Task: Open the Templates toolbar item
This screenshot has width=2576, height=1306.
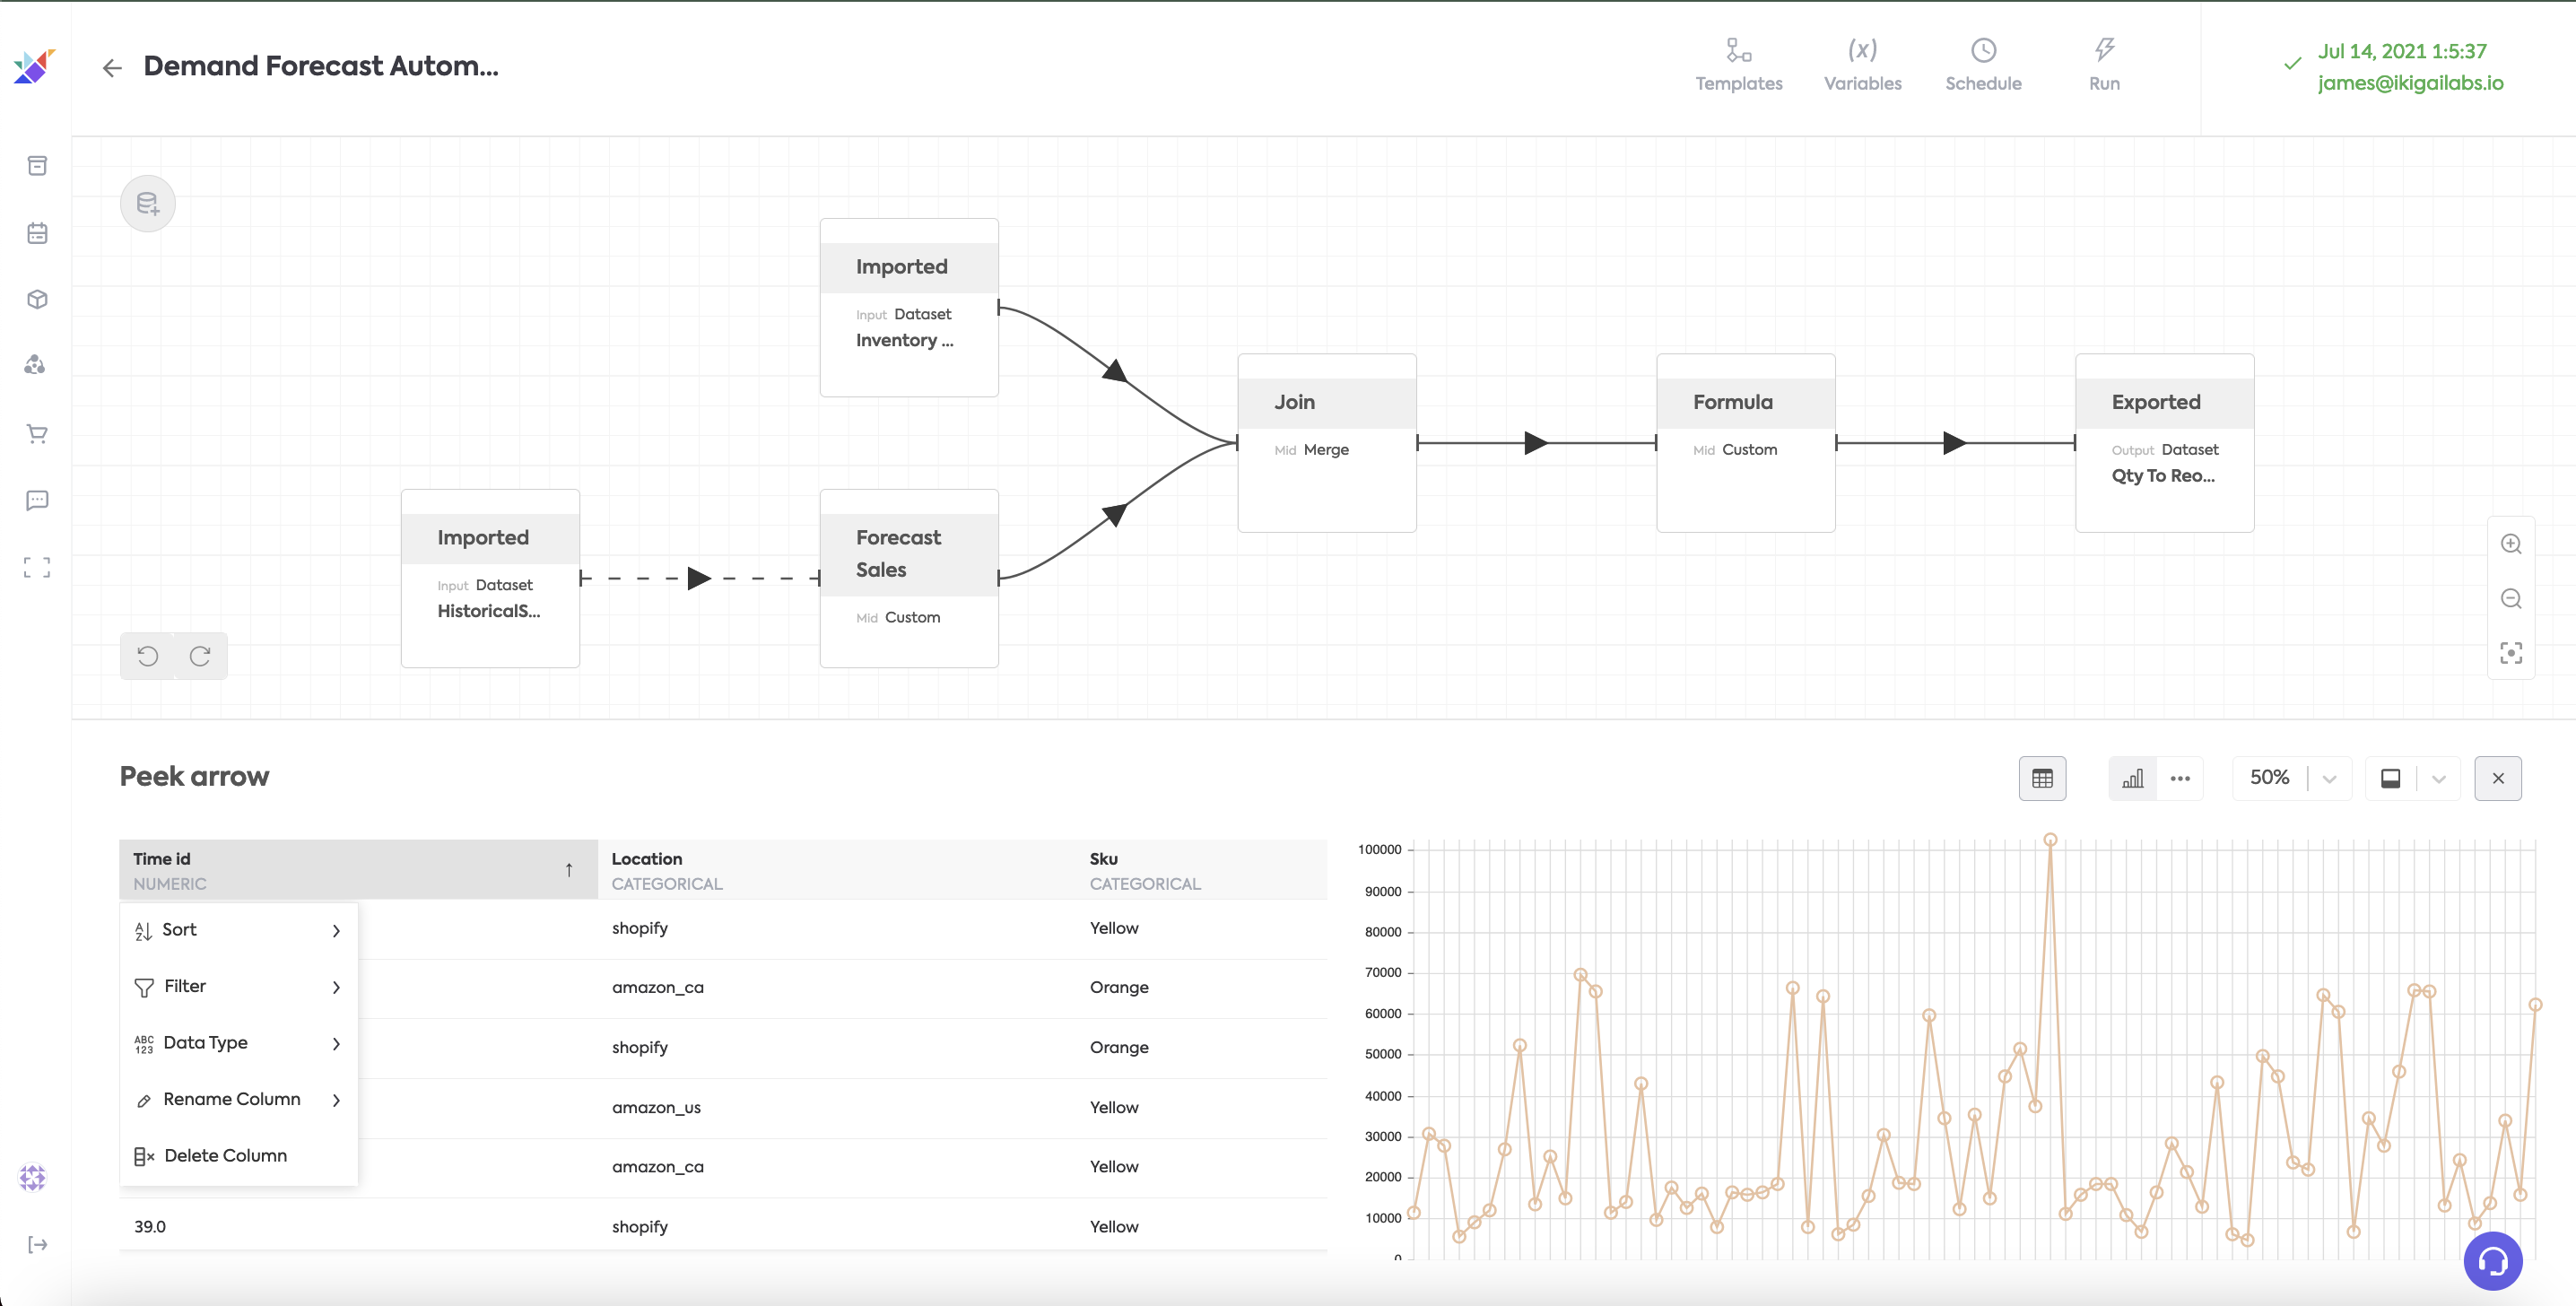Action: [1738, 64]
